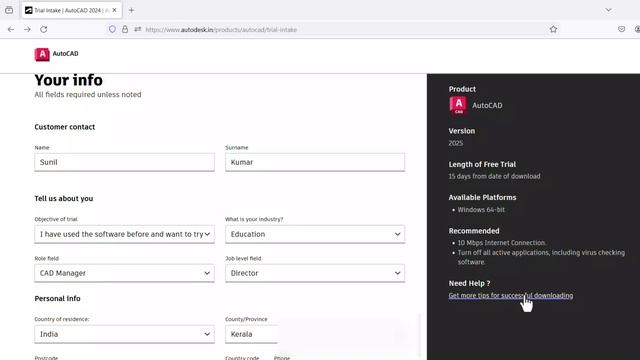Open the Job level field dropdown

315,273
